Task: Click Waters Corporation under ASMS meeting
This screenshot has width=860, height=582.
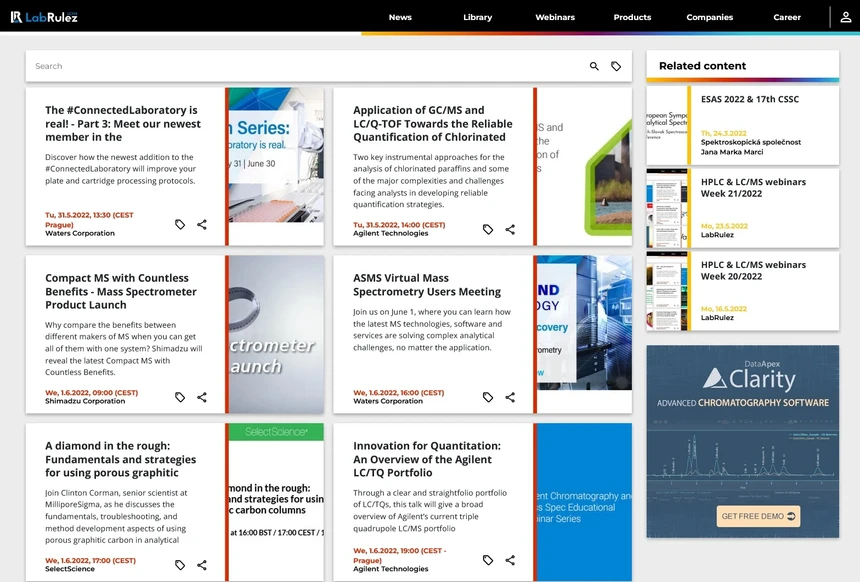Action: coord(388,401)
